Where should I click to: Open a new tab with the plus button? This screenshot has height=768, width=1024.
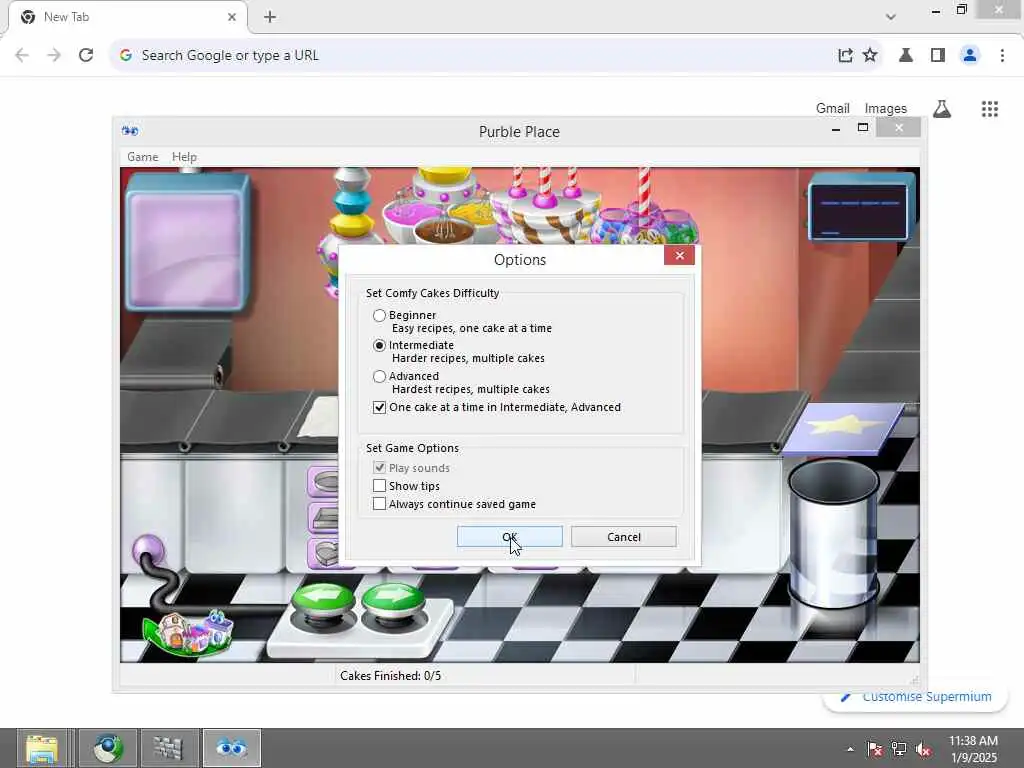click(270, 17)
